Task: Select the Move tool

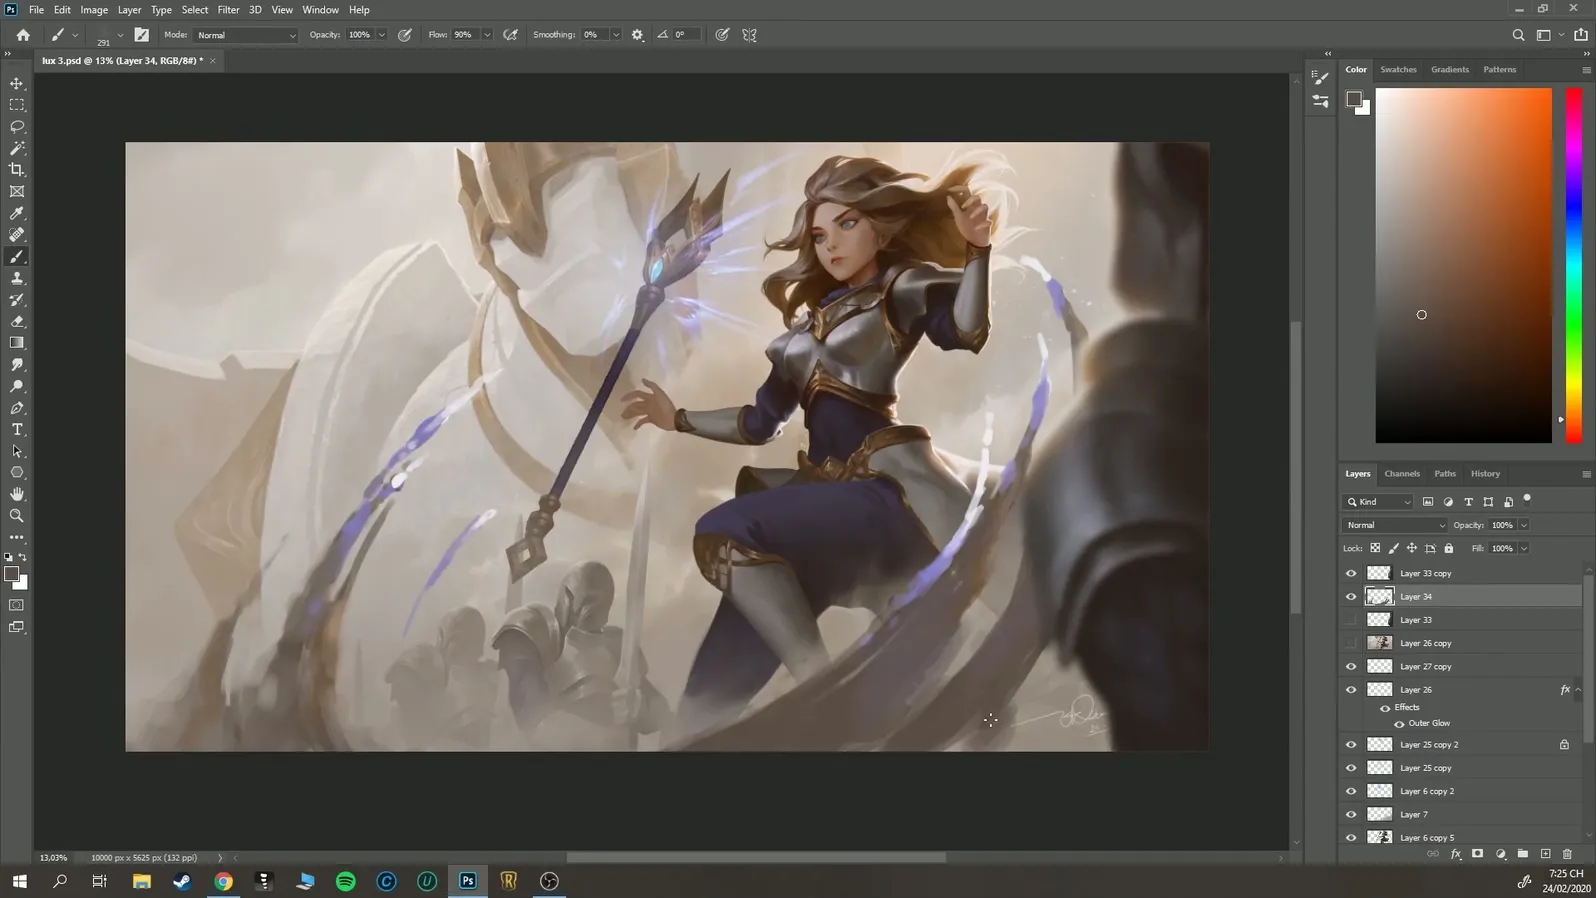Action: coord(17,84)
